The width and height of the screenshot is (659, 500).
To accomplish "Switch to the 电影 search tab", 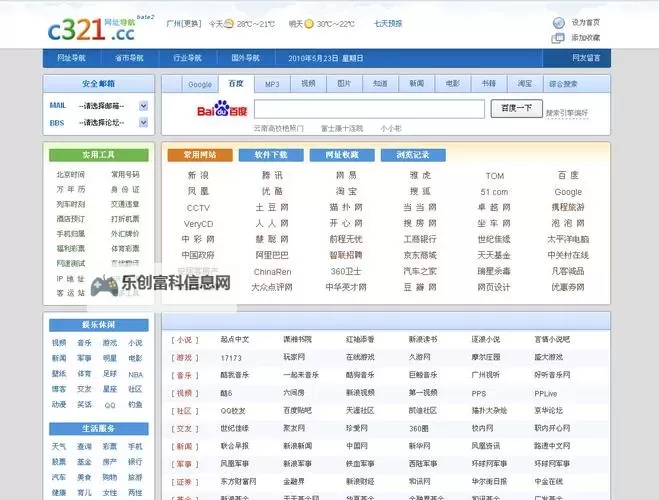I will tap(453, 84).
